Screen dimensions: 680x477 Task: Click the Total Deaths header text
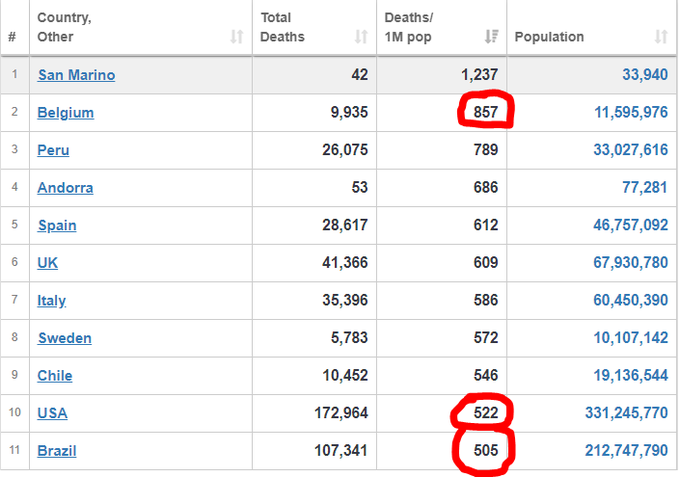(x=282, y=27)
